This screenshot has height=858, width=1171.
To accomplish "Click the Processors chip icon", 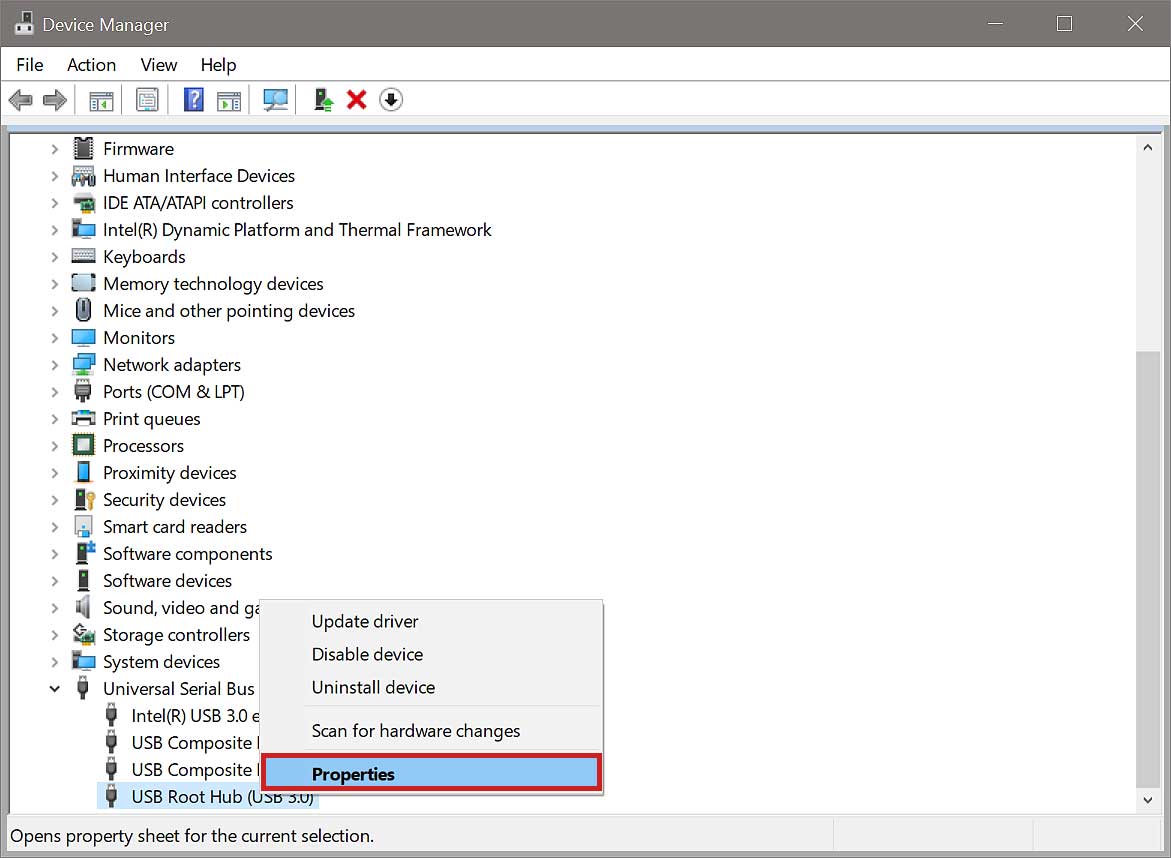I will [x=83, y=445].
